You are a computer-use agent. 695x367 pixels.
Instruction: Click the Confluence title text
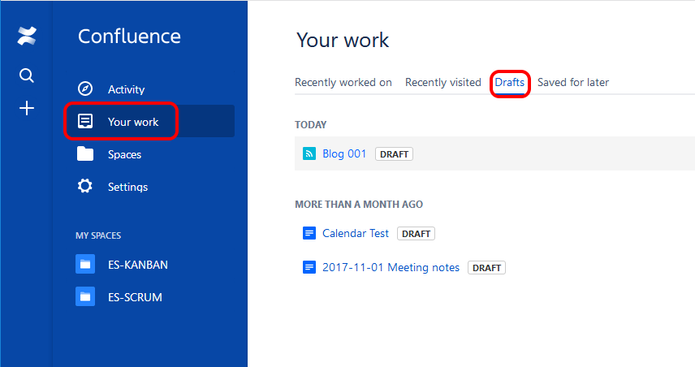point(129,36)
